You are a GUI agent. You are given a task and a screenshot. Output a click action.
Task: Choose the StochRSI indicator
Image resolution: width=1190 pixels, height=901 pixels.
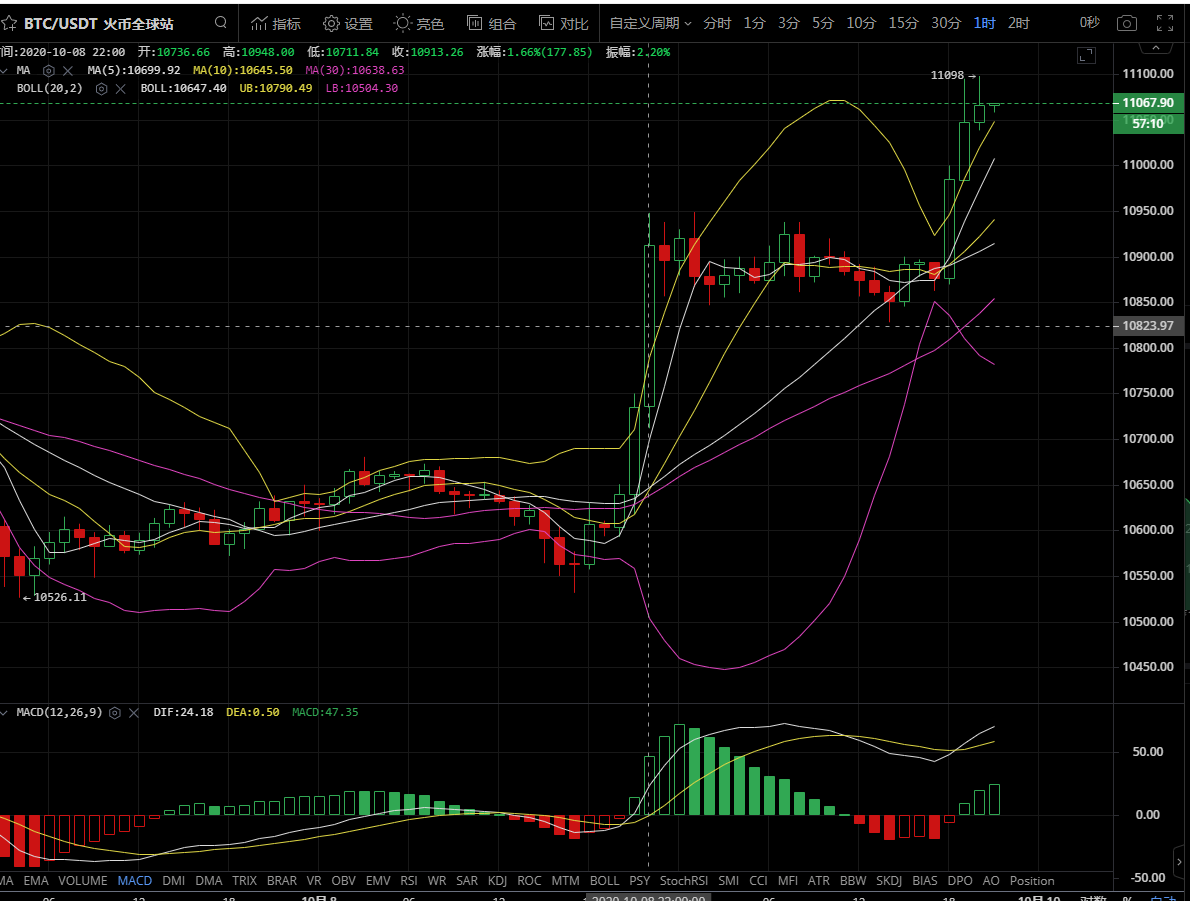tap(684, 881)
